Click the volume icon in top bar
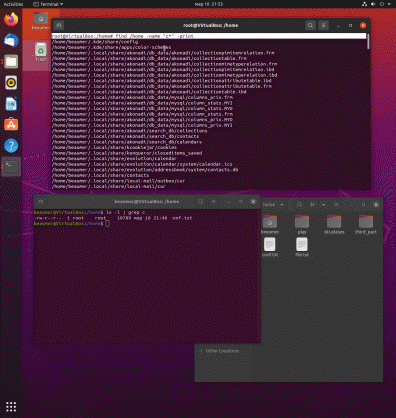The height and width of the screenshot is (418, 396). point(373,4)
